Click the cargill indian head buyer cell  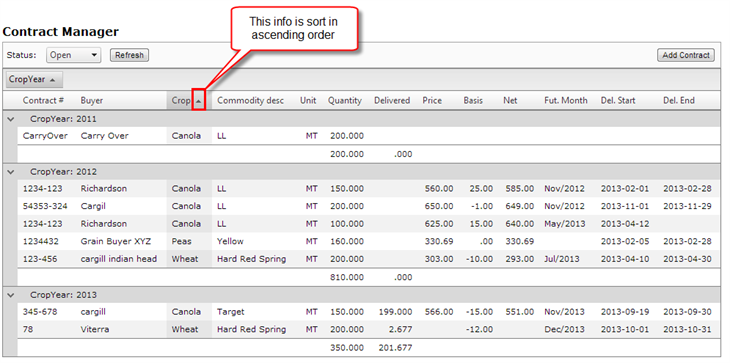point(119,259)
